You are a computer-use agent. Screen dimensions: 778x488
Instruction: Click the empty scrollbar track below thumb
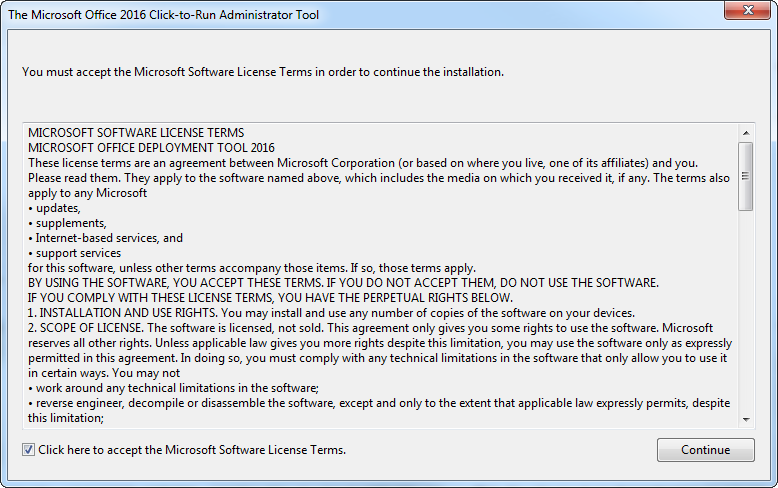tap(746, 311)
